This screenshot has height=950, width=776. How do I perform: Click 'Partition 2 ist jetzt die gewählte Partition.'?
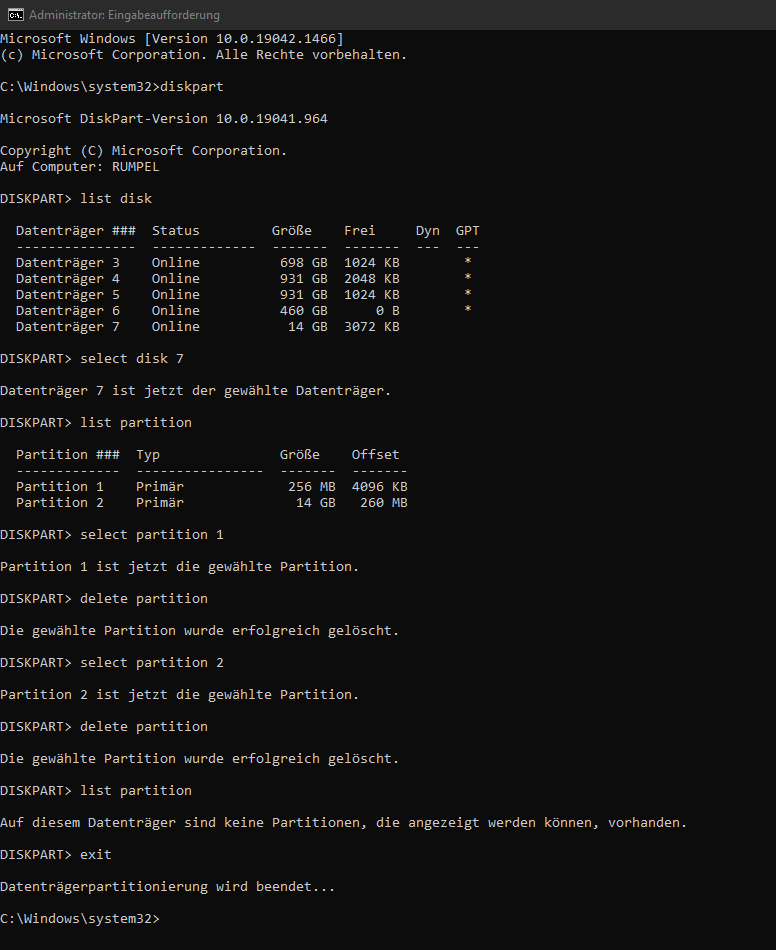pyautogui.click(x=180, y=695)
